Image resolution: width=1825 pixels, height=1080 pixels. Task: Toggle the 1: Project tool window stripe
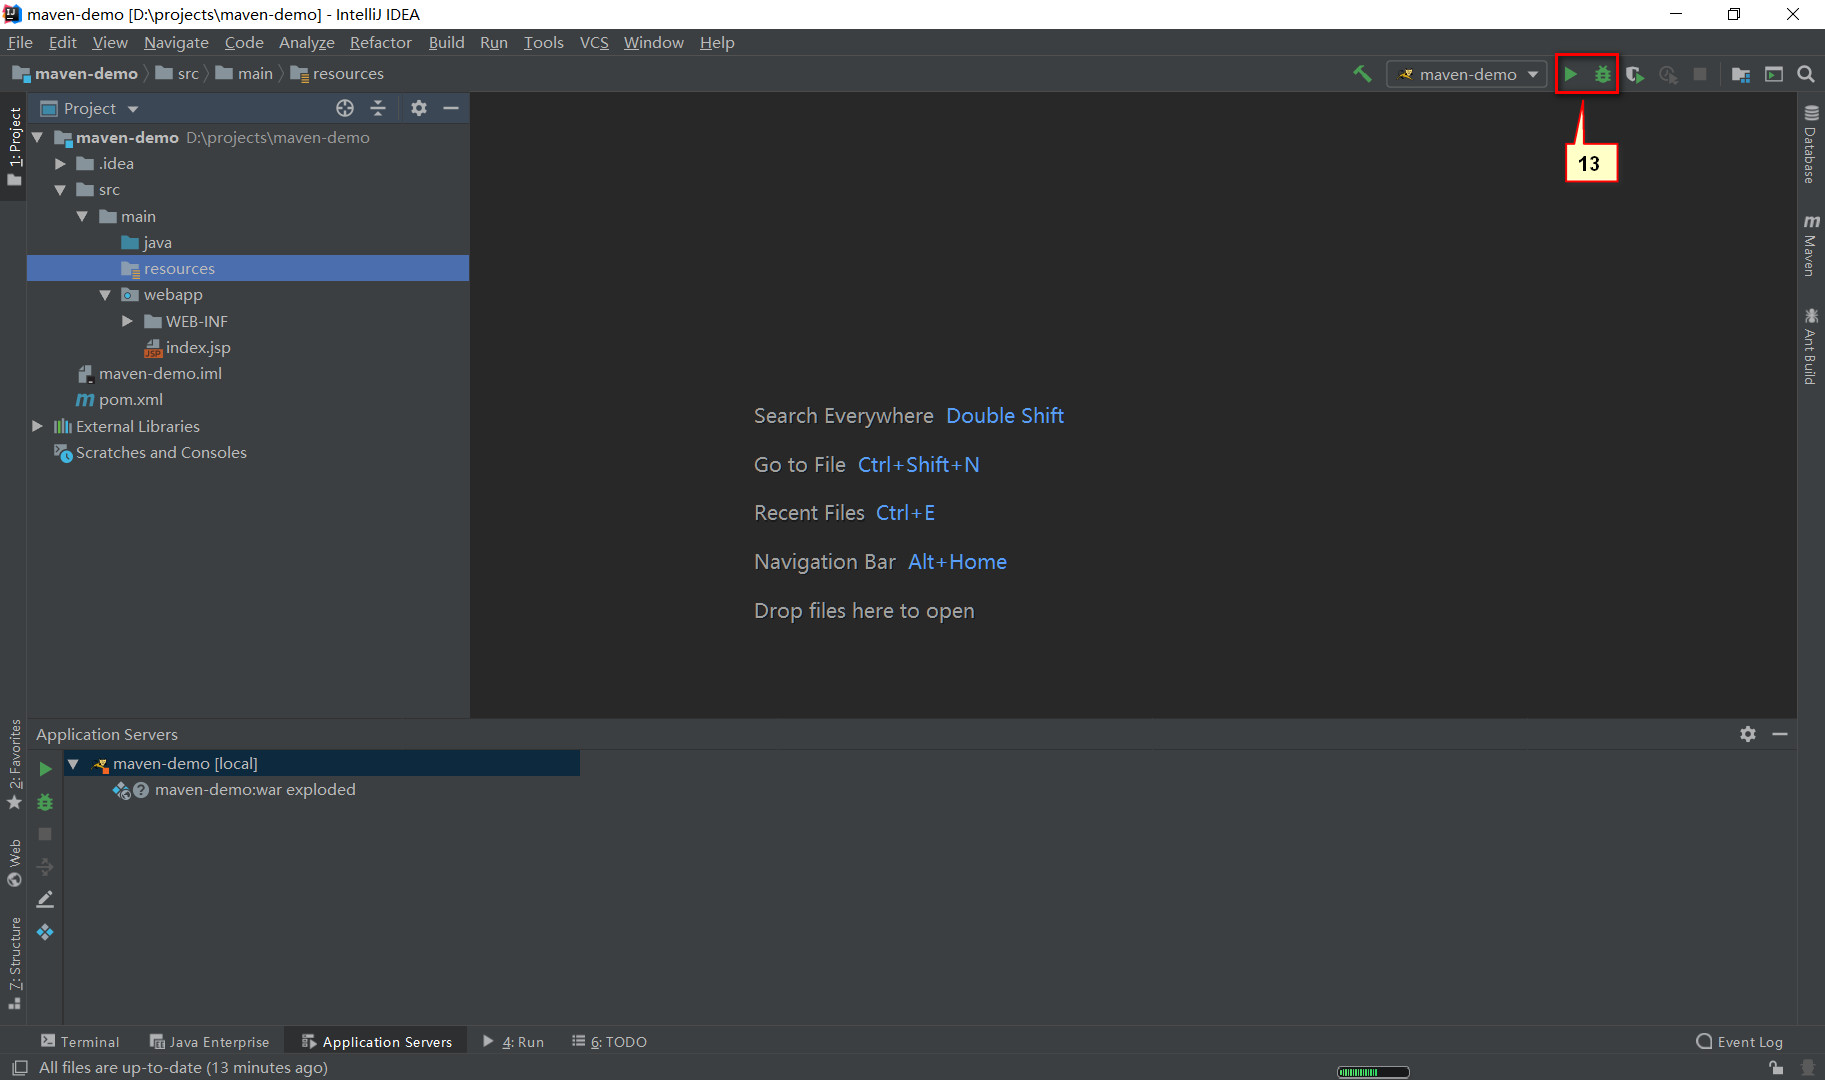[14, 146]
